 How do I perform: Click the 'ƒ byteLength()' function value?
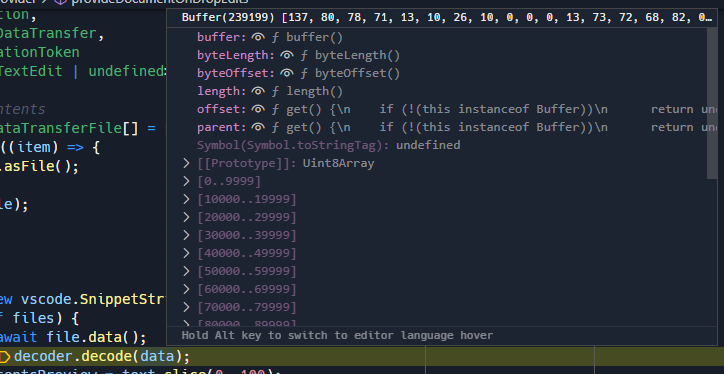click(350, 55)
